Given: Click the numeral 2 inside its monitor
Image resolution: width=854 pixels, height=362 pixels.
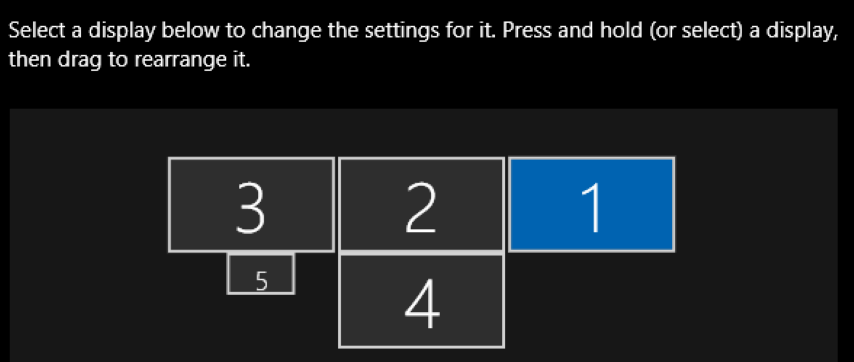Looking at the screenshot, I should coord(421,207).
